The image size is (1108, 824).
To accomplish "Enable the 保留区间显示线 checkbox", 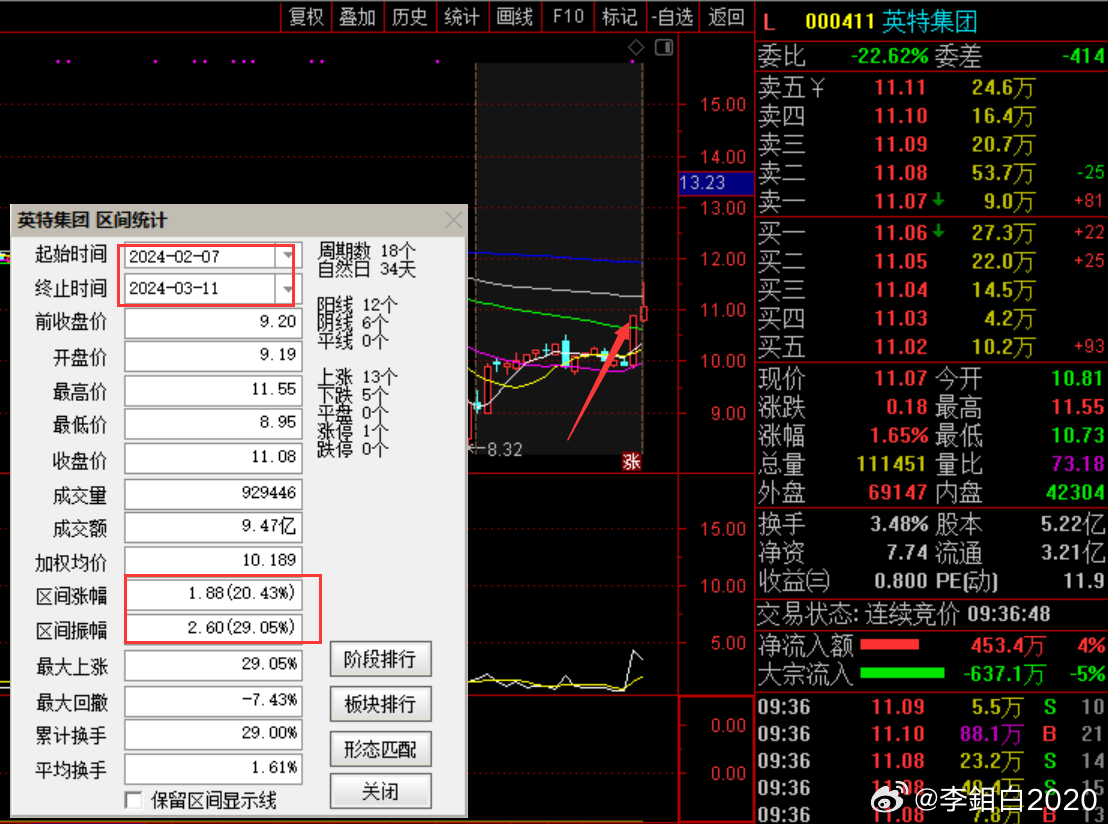I will click(x=133, y=800).
